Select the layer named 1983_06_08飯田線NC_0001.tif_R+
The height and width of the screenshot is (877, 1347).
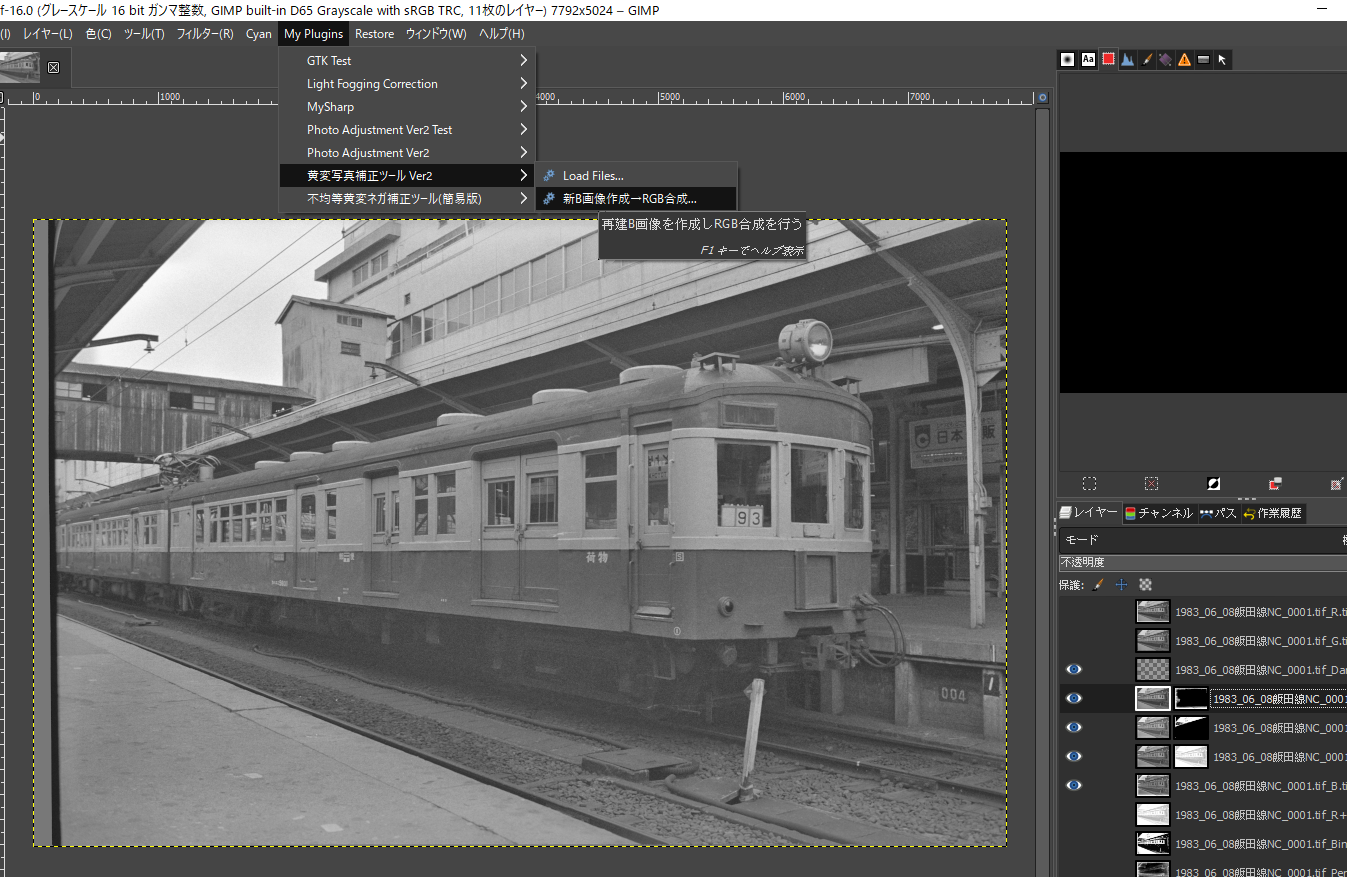coord(1260,814)
